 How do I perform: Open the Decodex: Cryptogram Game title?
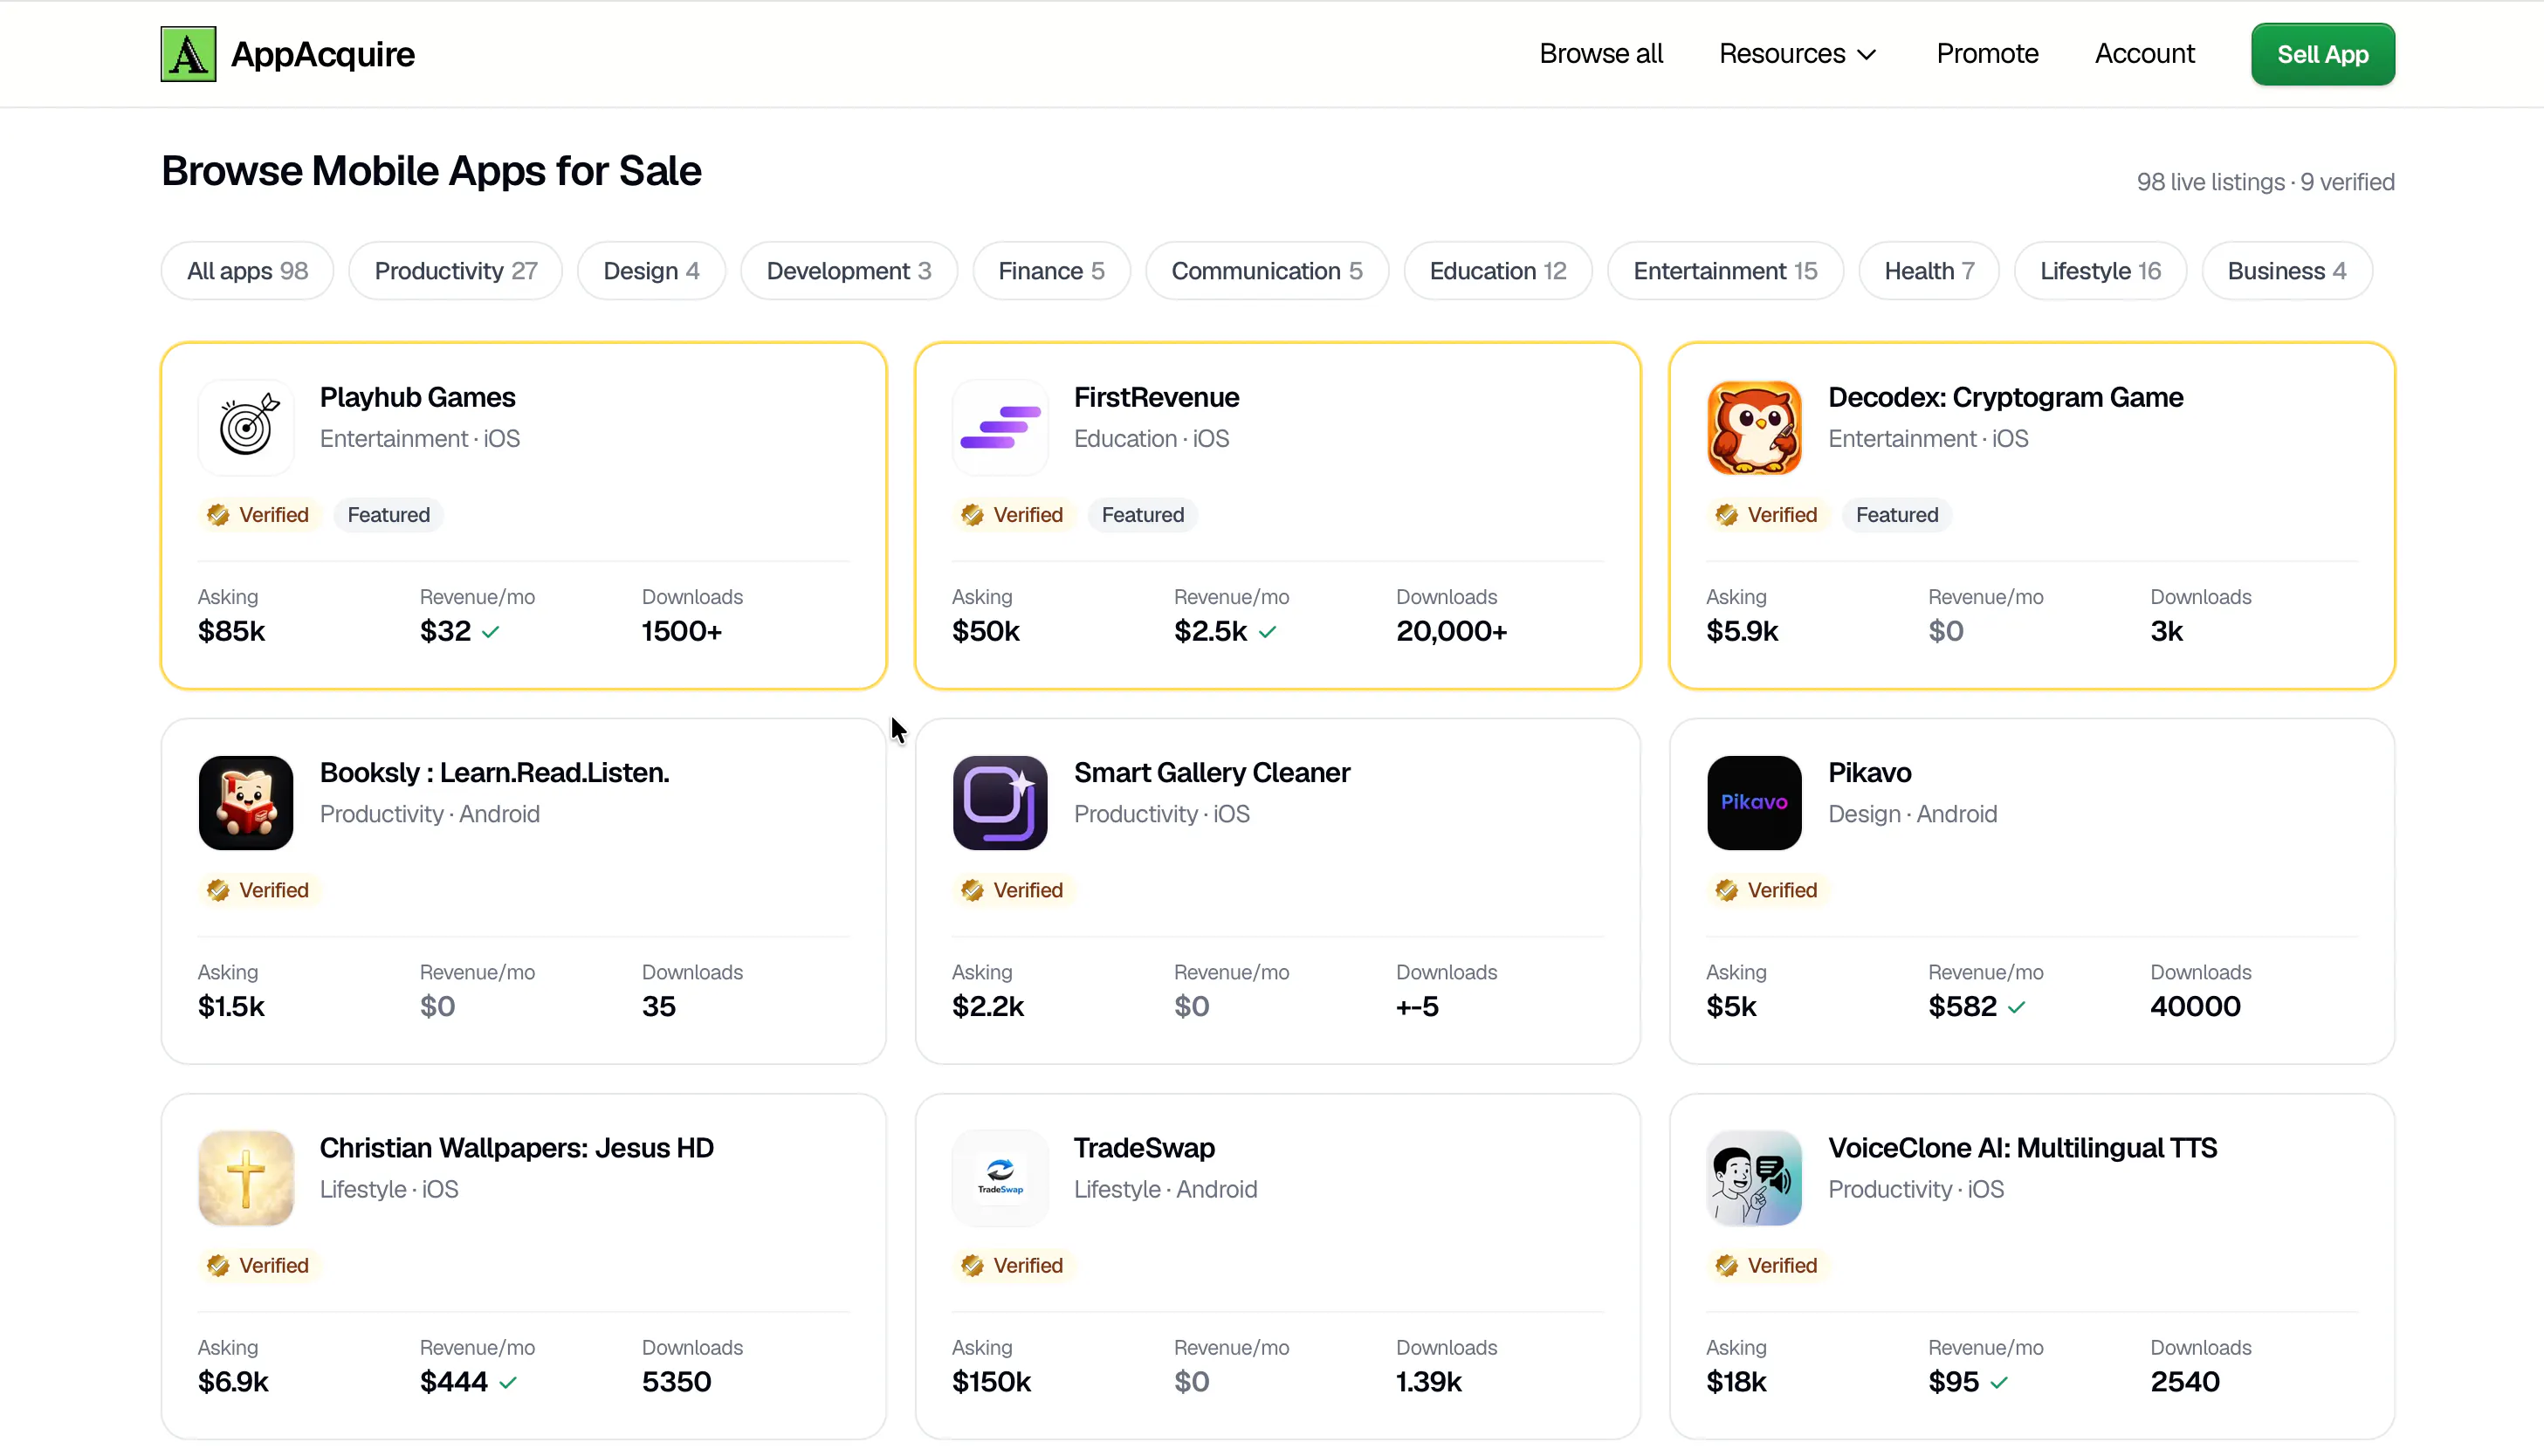pyautogui.click(x=2005, y=397)
